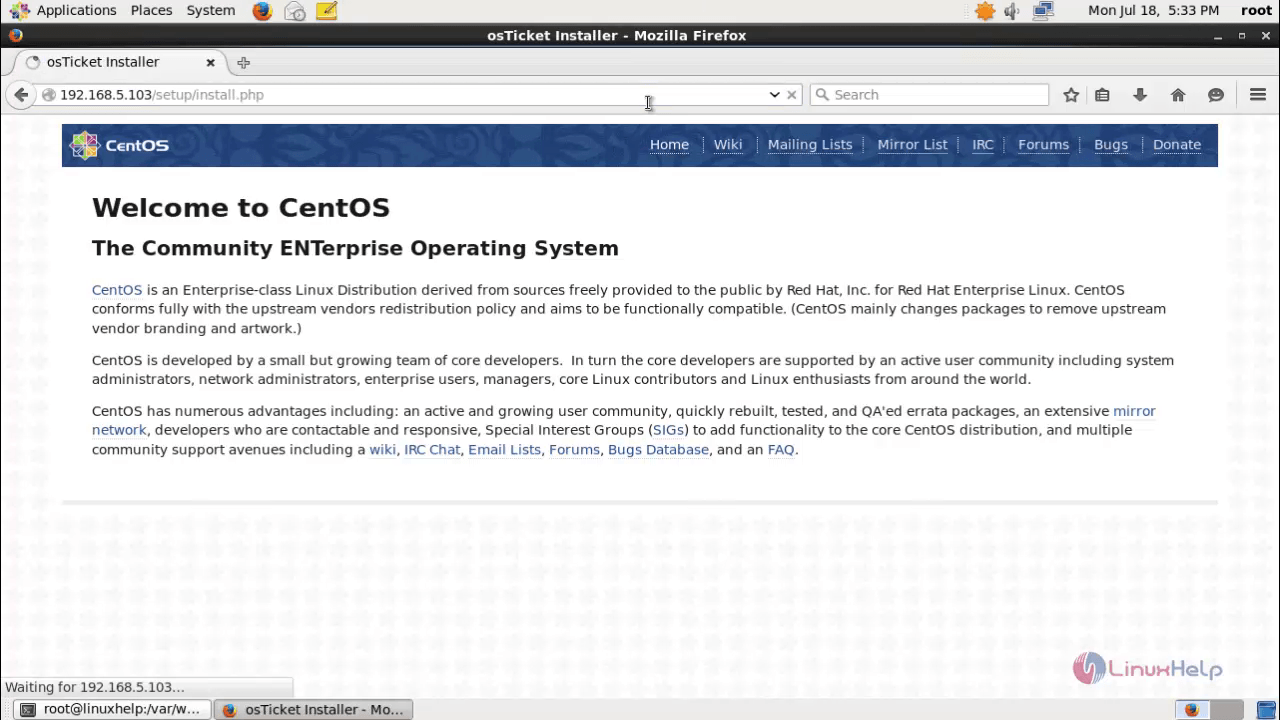Show bookmarks list icon
The image size is (1280, 720).
pyautogui.click(x=1102, y=95)
